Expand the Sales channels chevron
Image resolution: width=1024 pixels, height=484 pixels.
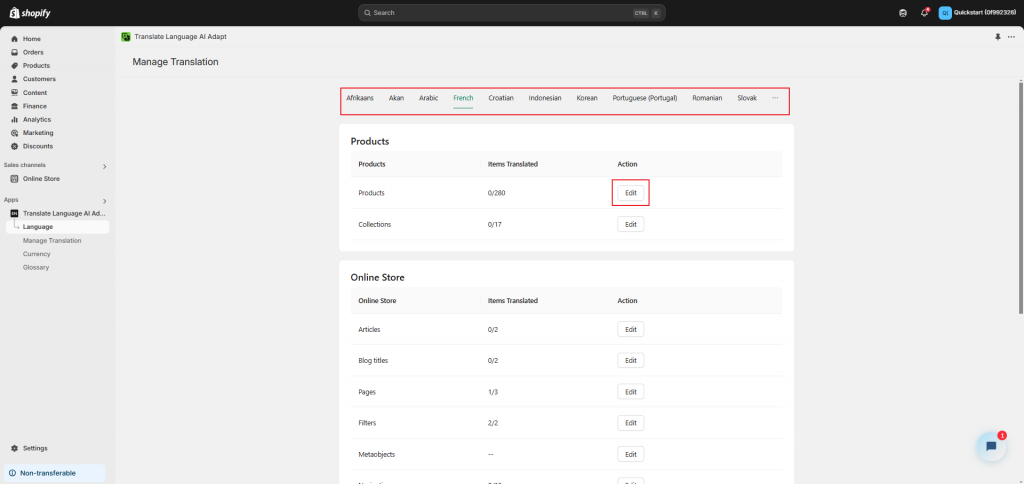click(x=104, y=166)
